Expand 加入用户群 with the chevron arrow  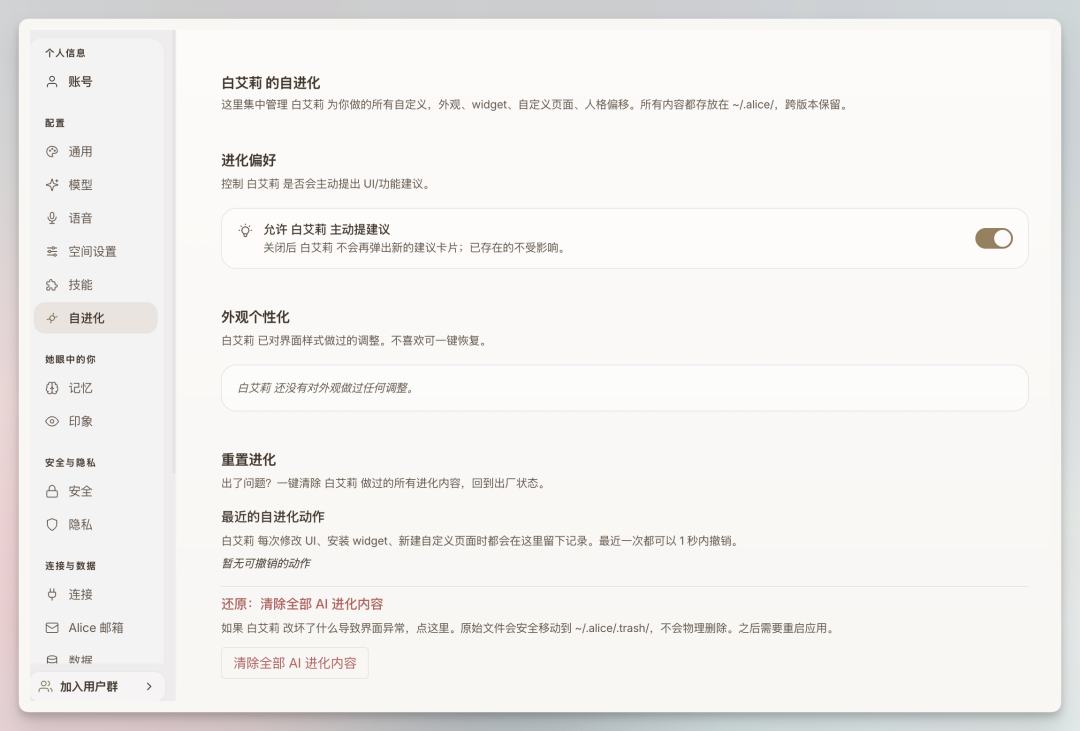point(149,686)
